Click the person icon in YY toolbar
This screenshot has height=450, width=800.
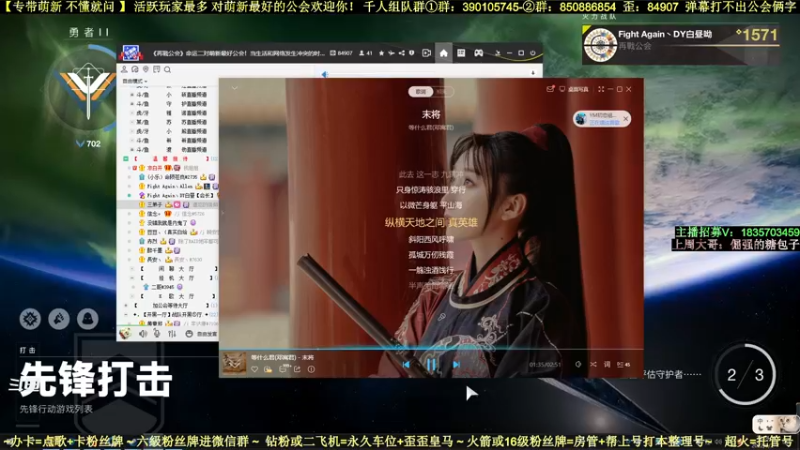[124, 69]
